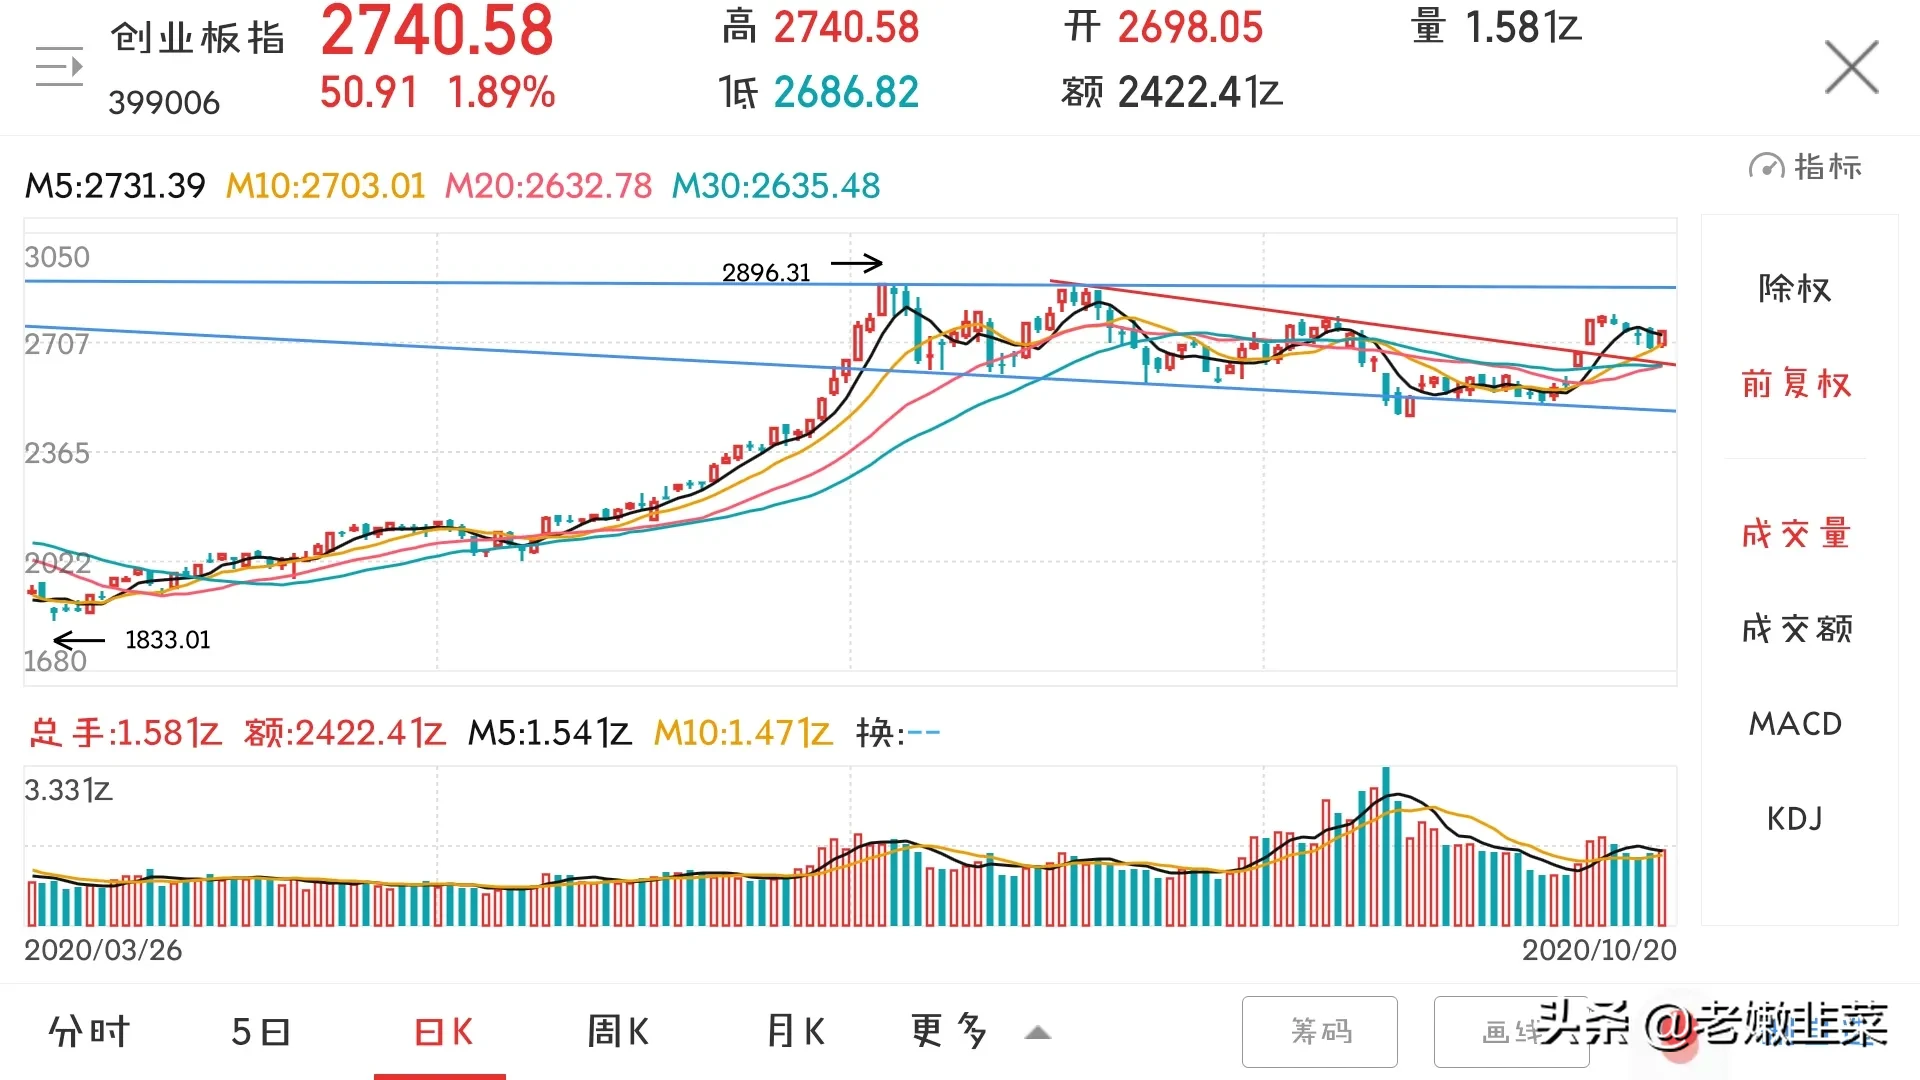The width and height of the screenshot is (1920, 1080).
Task: Click the tallest volume bar
Action: point(1386,846)
